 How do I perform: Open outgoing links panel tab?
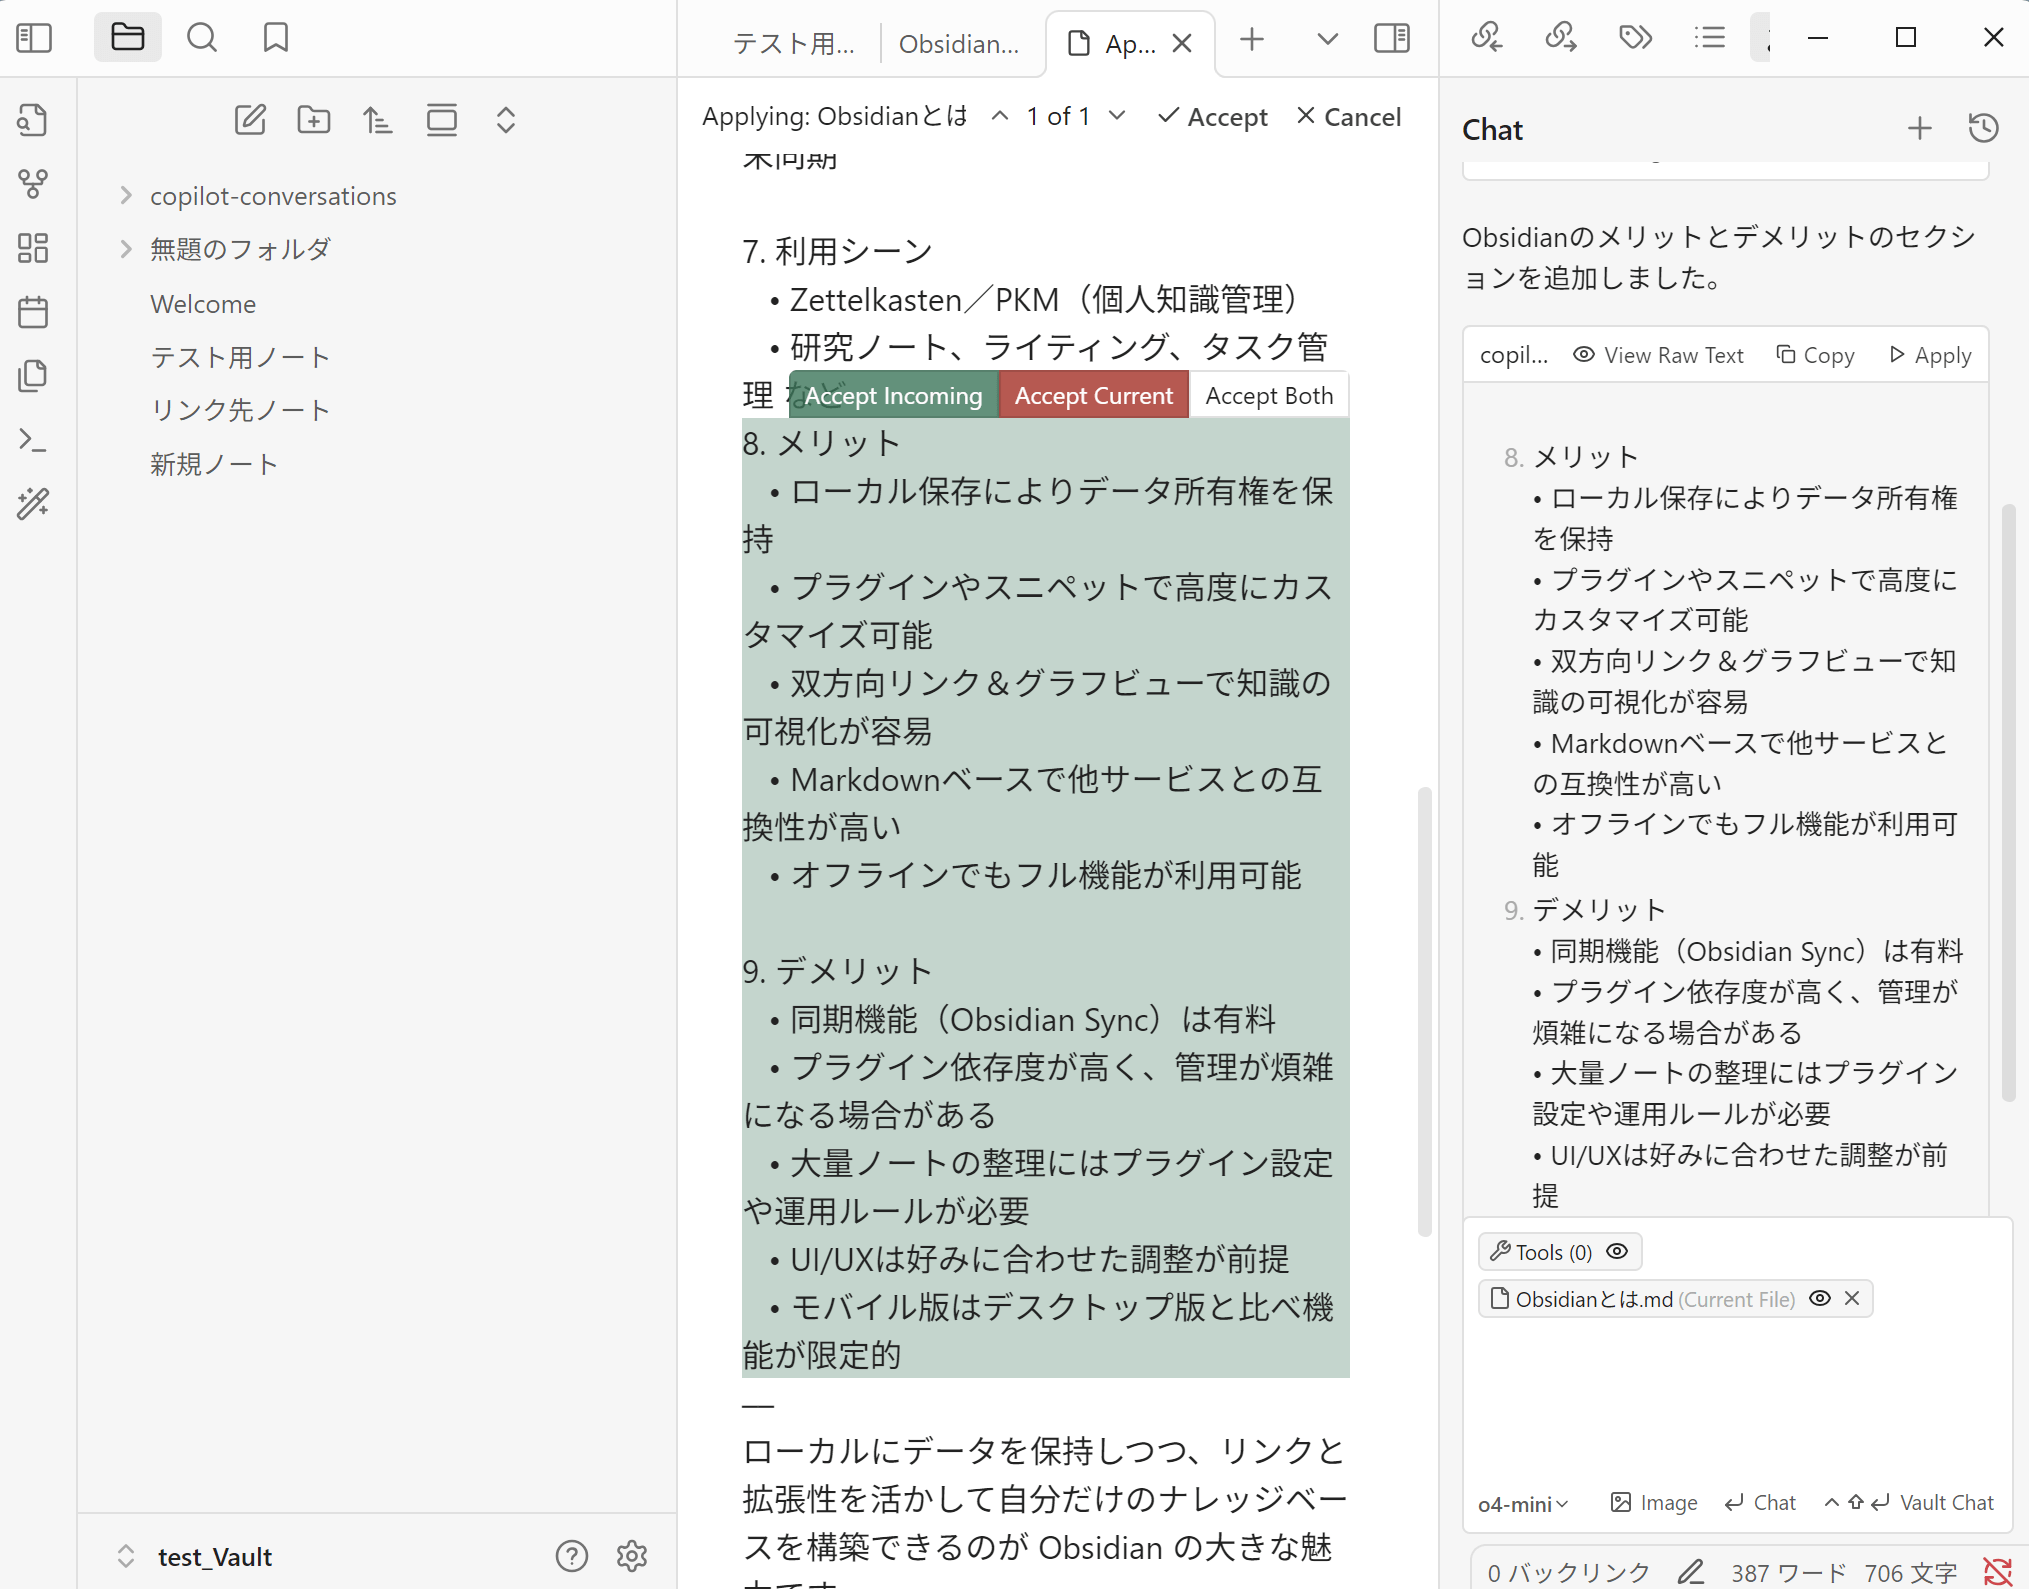(1561, 38)
